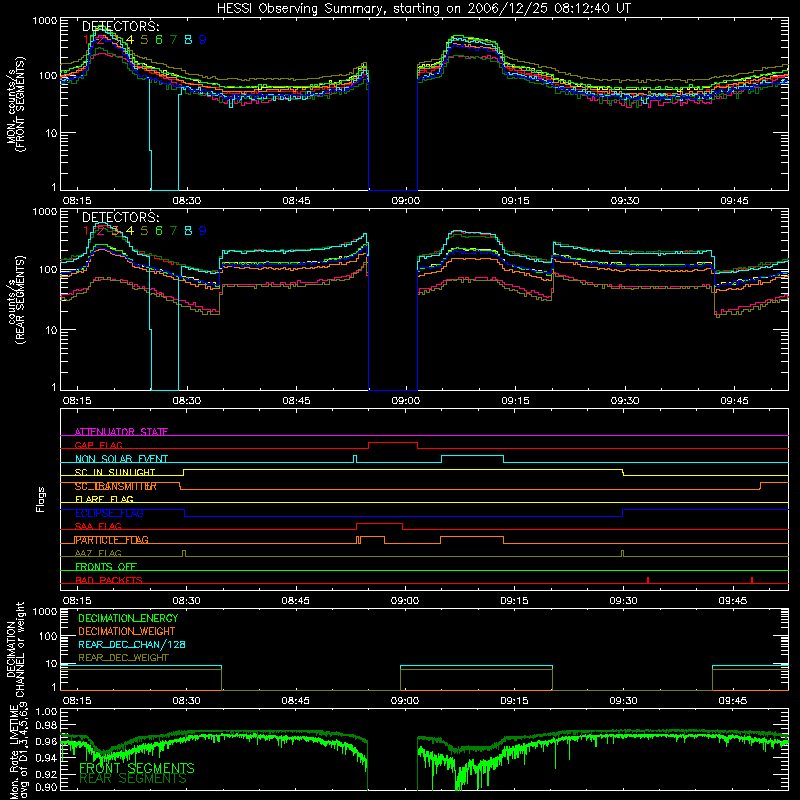Click the 0.94 tick on livetime axis
800x800 pixels.
point(47,758)
